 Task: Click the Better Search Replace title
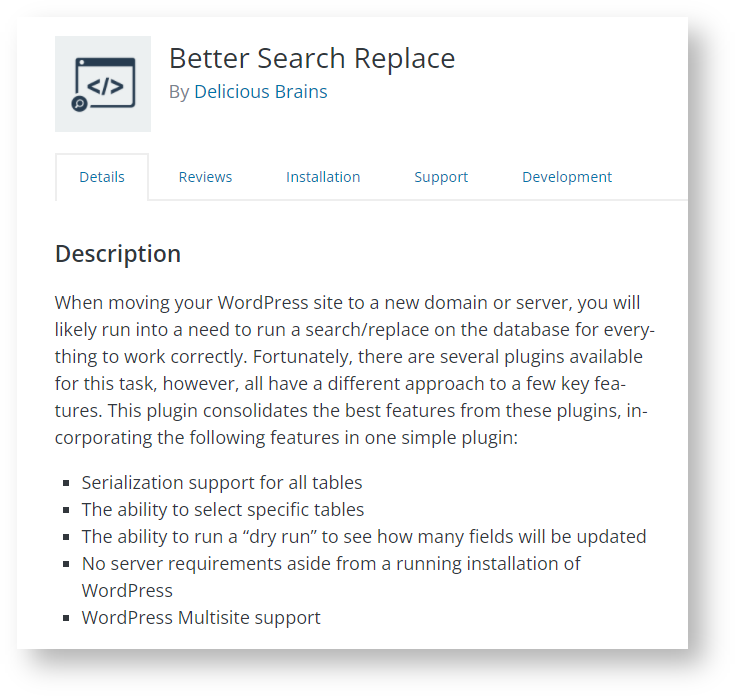(312, 58)
